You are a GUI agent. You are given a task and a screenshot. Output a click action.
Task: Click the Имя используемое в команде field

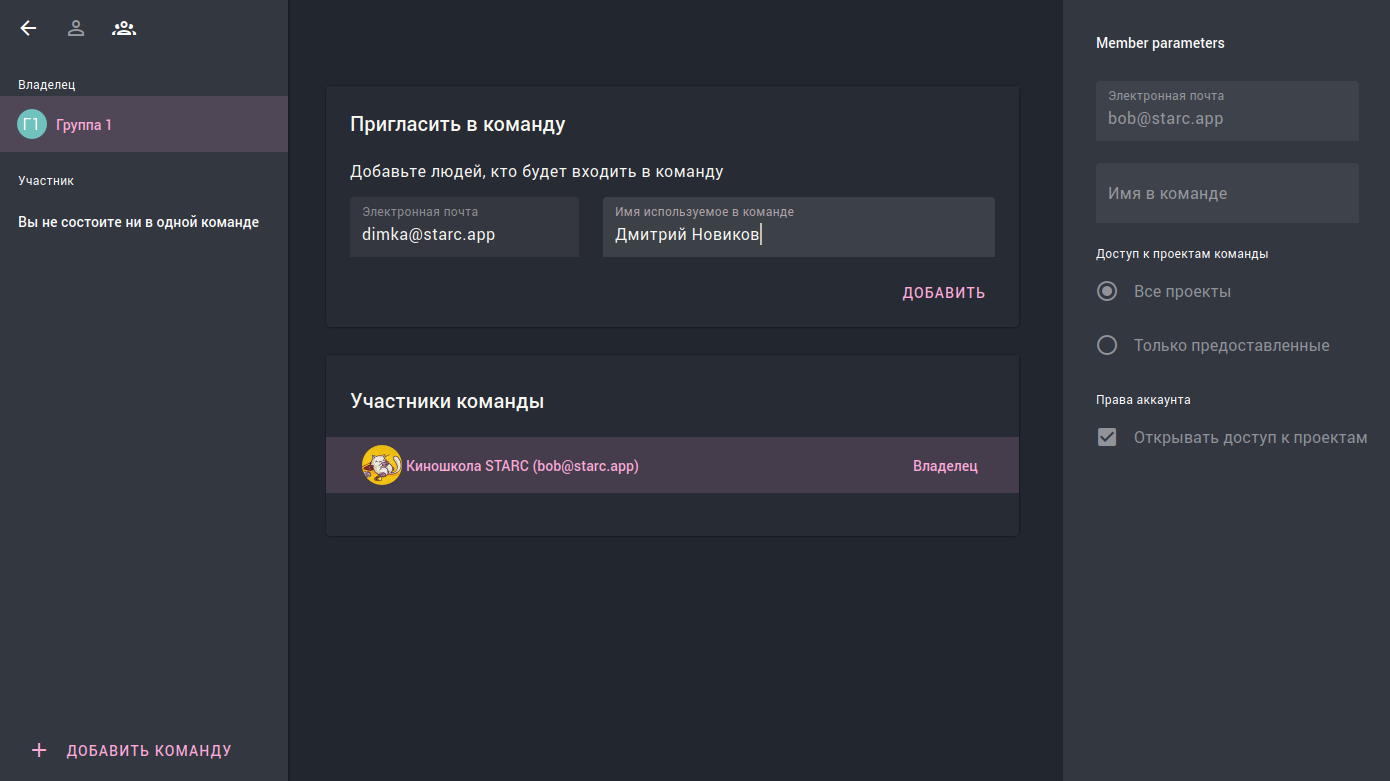tap(797, 234)
